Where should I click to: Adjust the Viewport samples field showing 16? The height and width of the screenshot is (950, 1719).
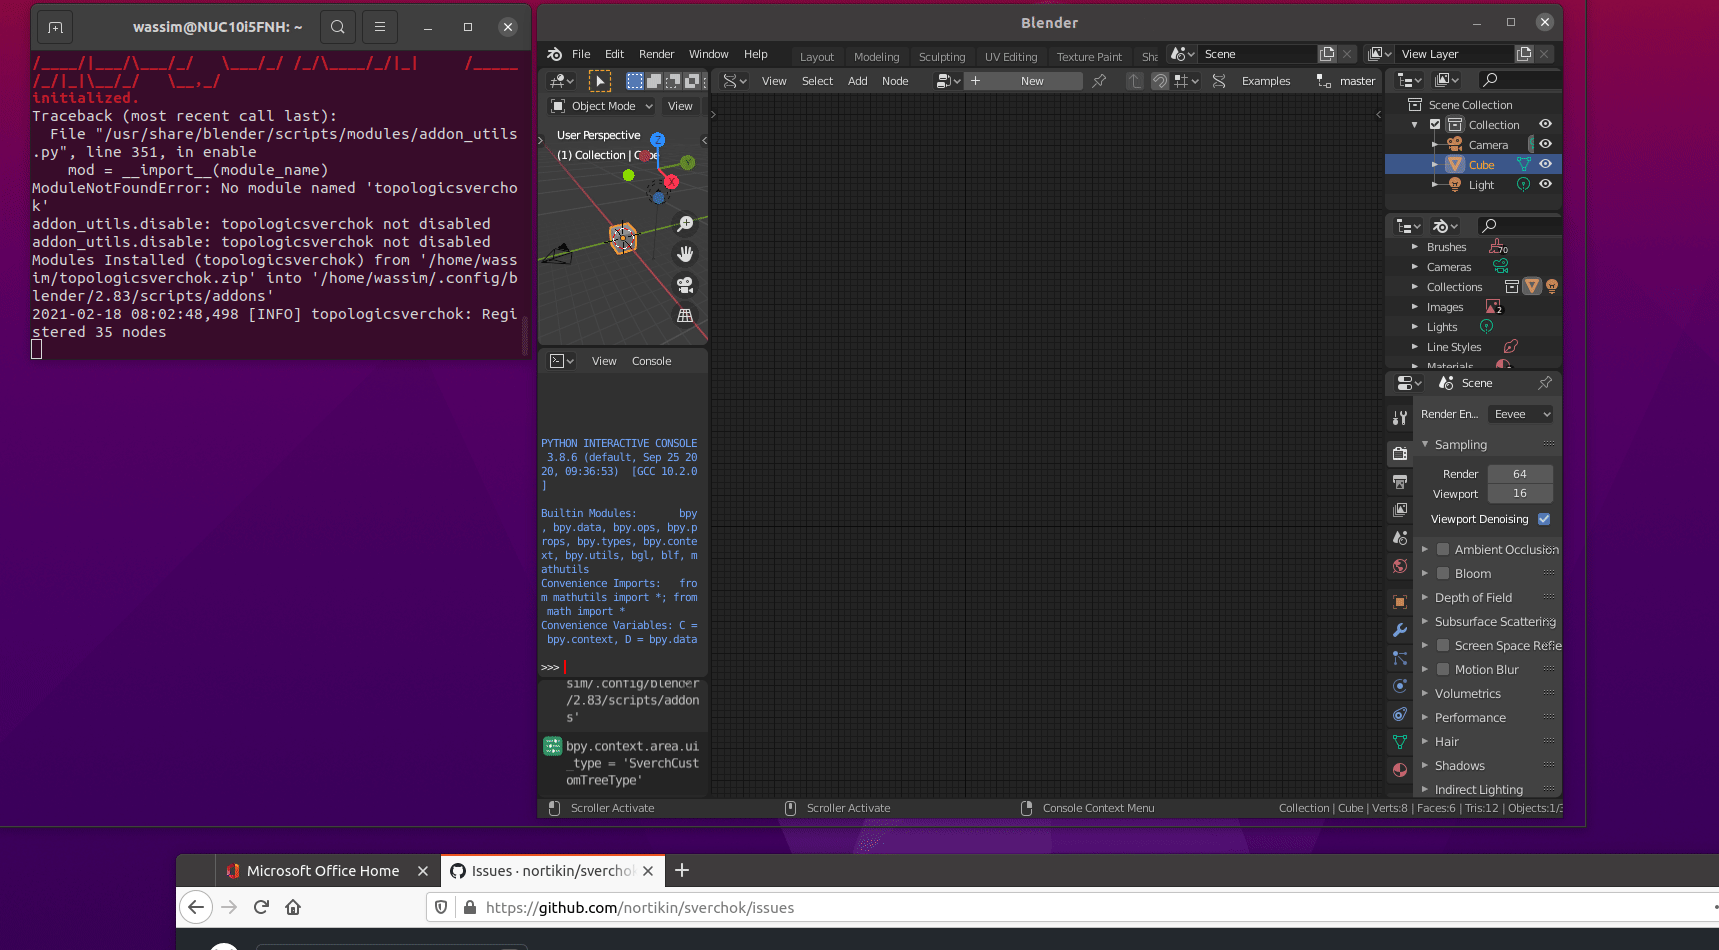click(x=1520, y=494)
